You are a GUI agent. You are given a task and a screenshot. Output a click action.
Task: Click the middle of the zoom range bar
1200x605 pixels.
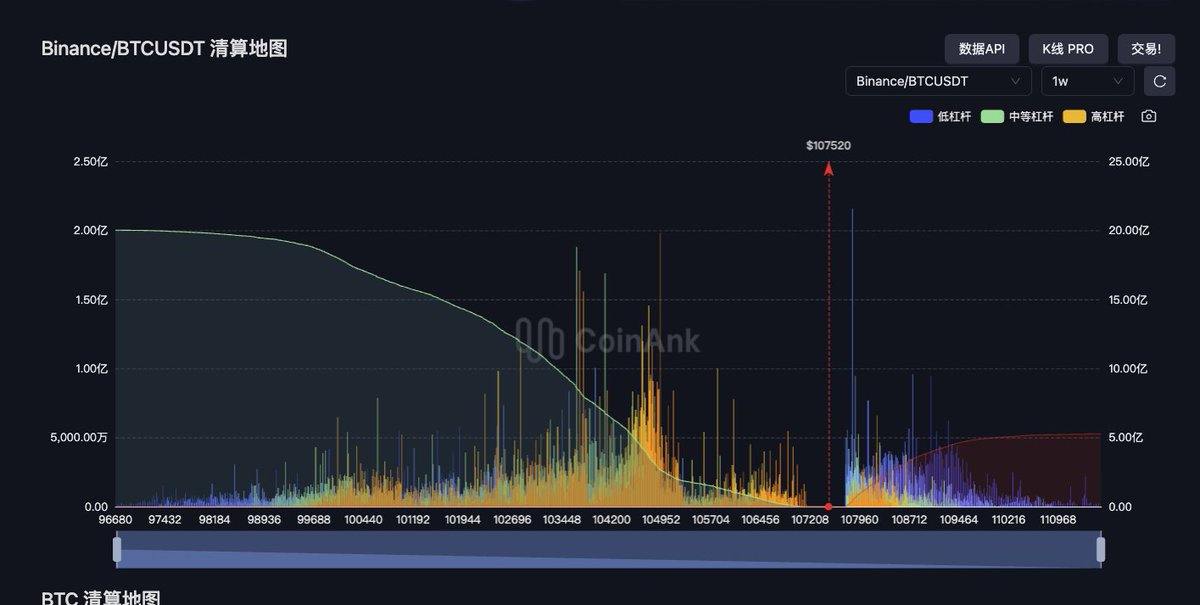click(609, 549)
